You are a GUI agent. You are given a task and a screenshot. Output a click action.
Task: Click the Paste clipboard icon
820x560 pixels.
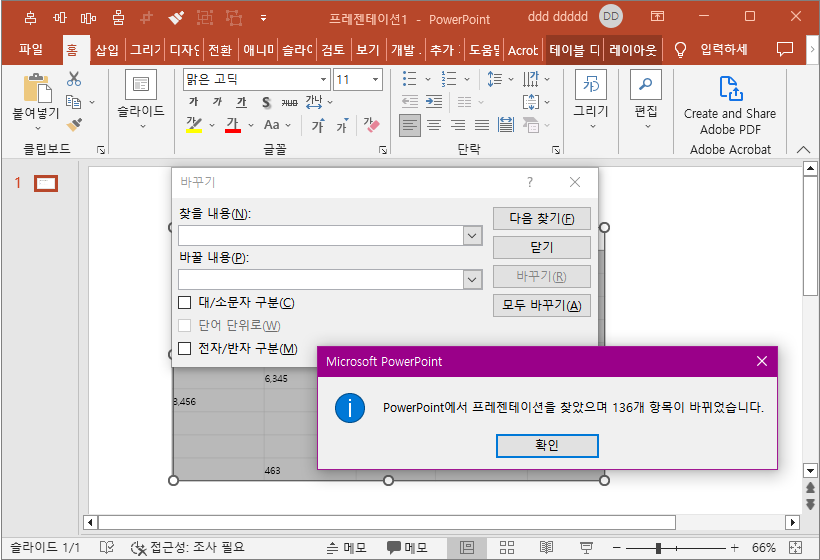coord(37,88)
